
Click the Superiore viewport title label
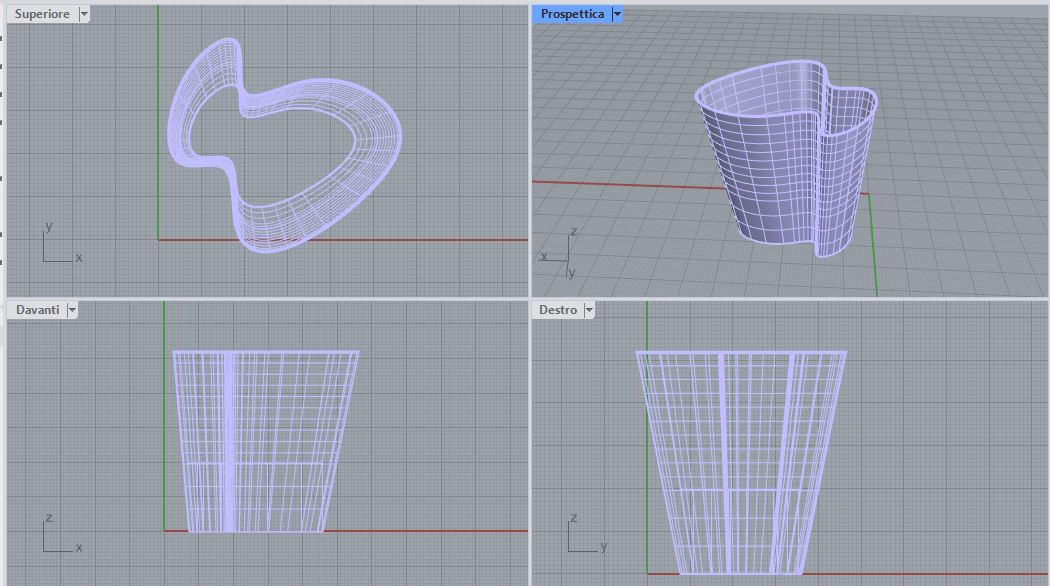point(42,14)
